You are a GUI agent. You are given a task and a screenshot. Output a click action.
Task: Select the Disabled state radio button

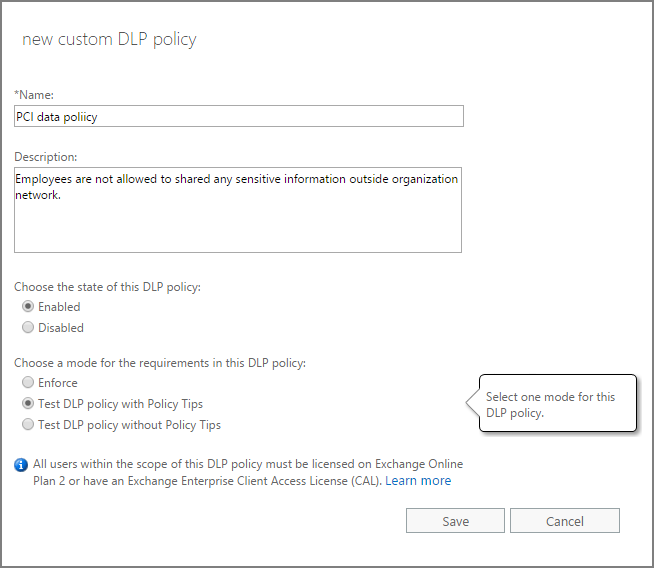coord(28,327)
